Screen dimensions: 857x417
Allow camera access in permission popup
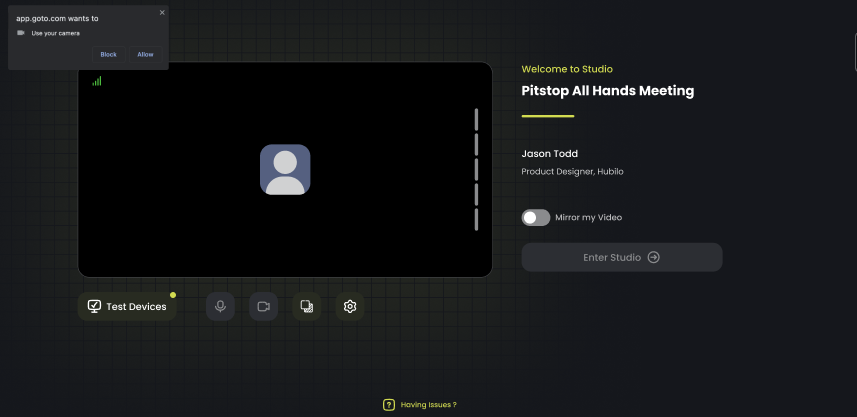click(x=145, y=55)
